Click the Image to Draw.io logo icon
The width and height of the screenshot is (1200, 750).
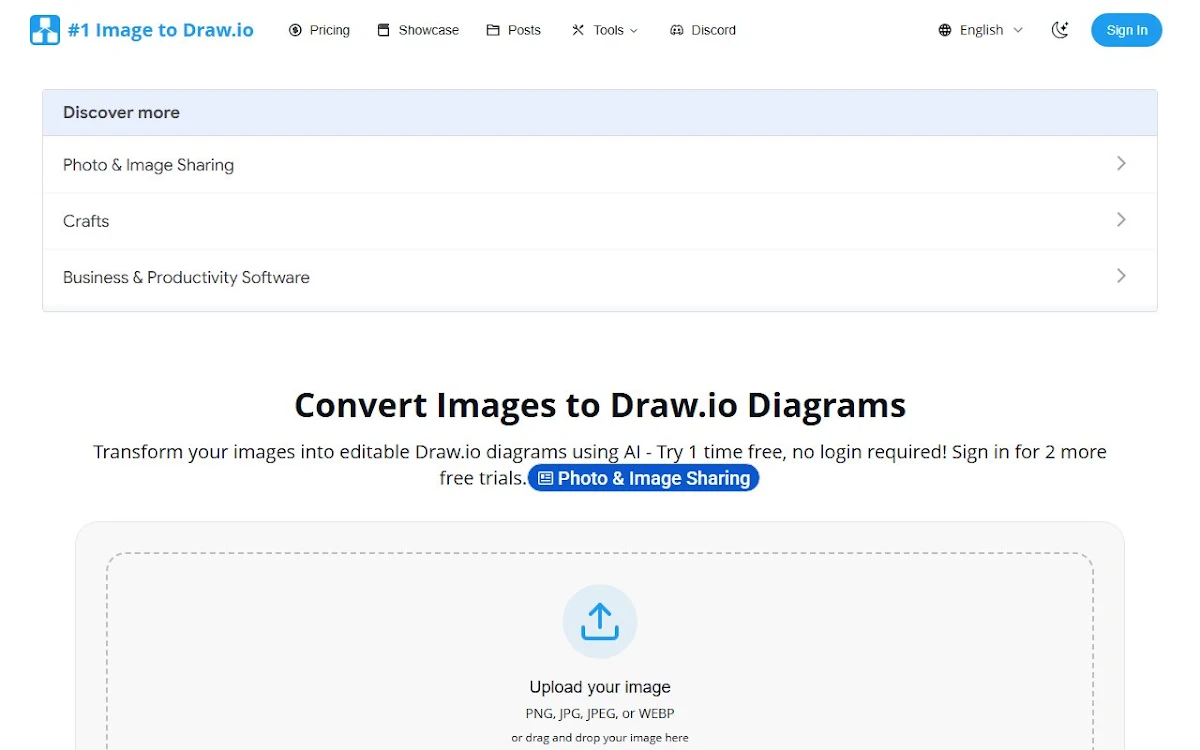pos(45,30)
